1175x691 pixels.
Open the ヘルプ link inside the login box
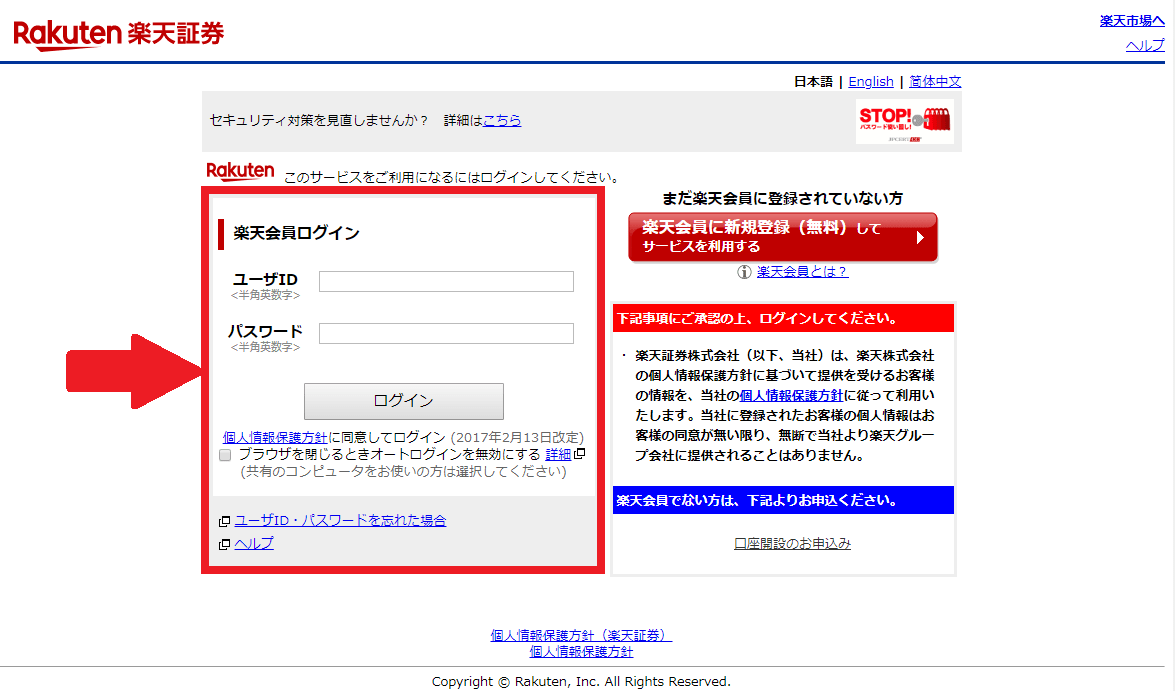tap(254, 543)
